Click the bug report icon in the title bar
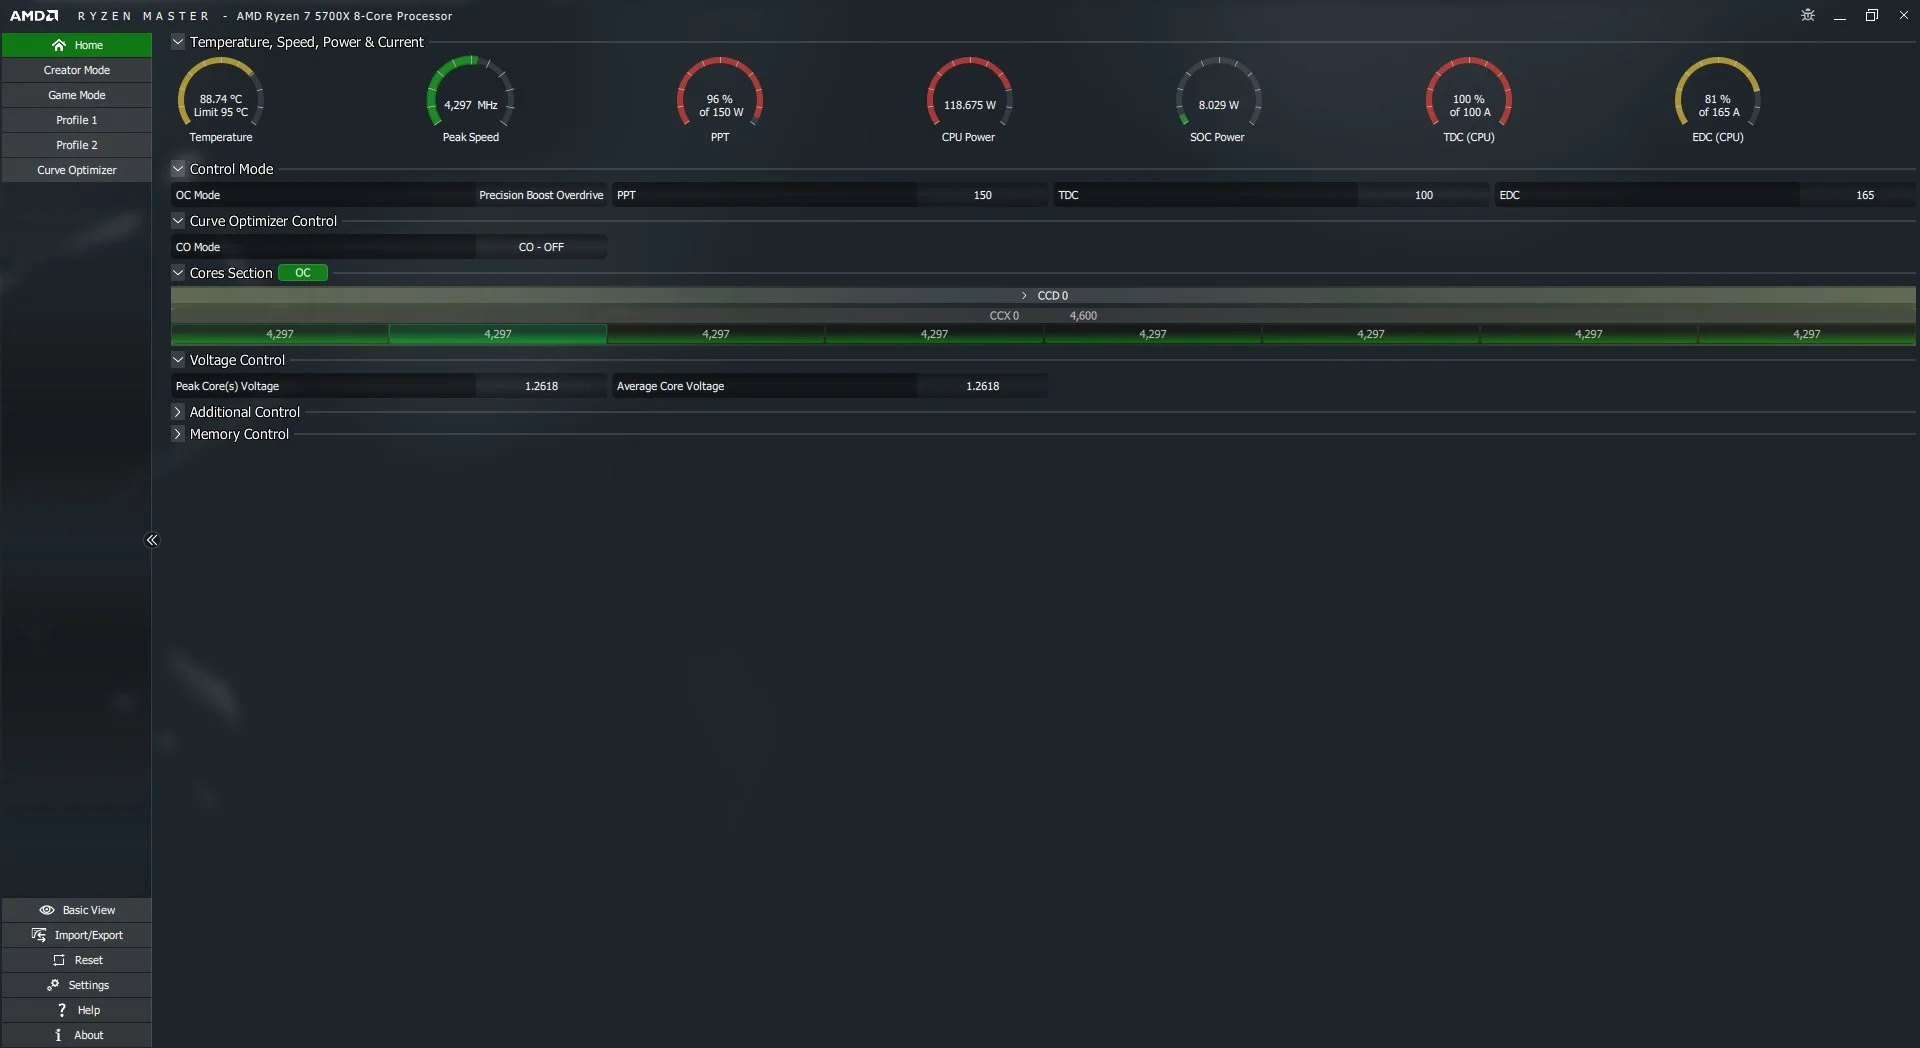 click(x=1808, y=15)
